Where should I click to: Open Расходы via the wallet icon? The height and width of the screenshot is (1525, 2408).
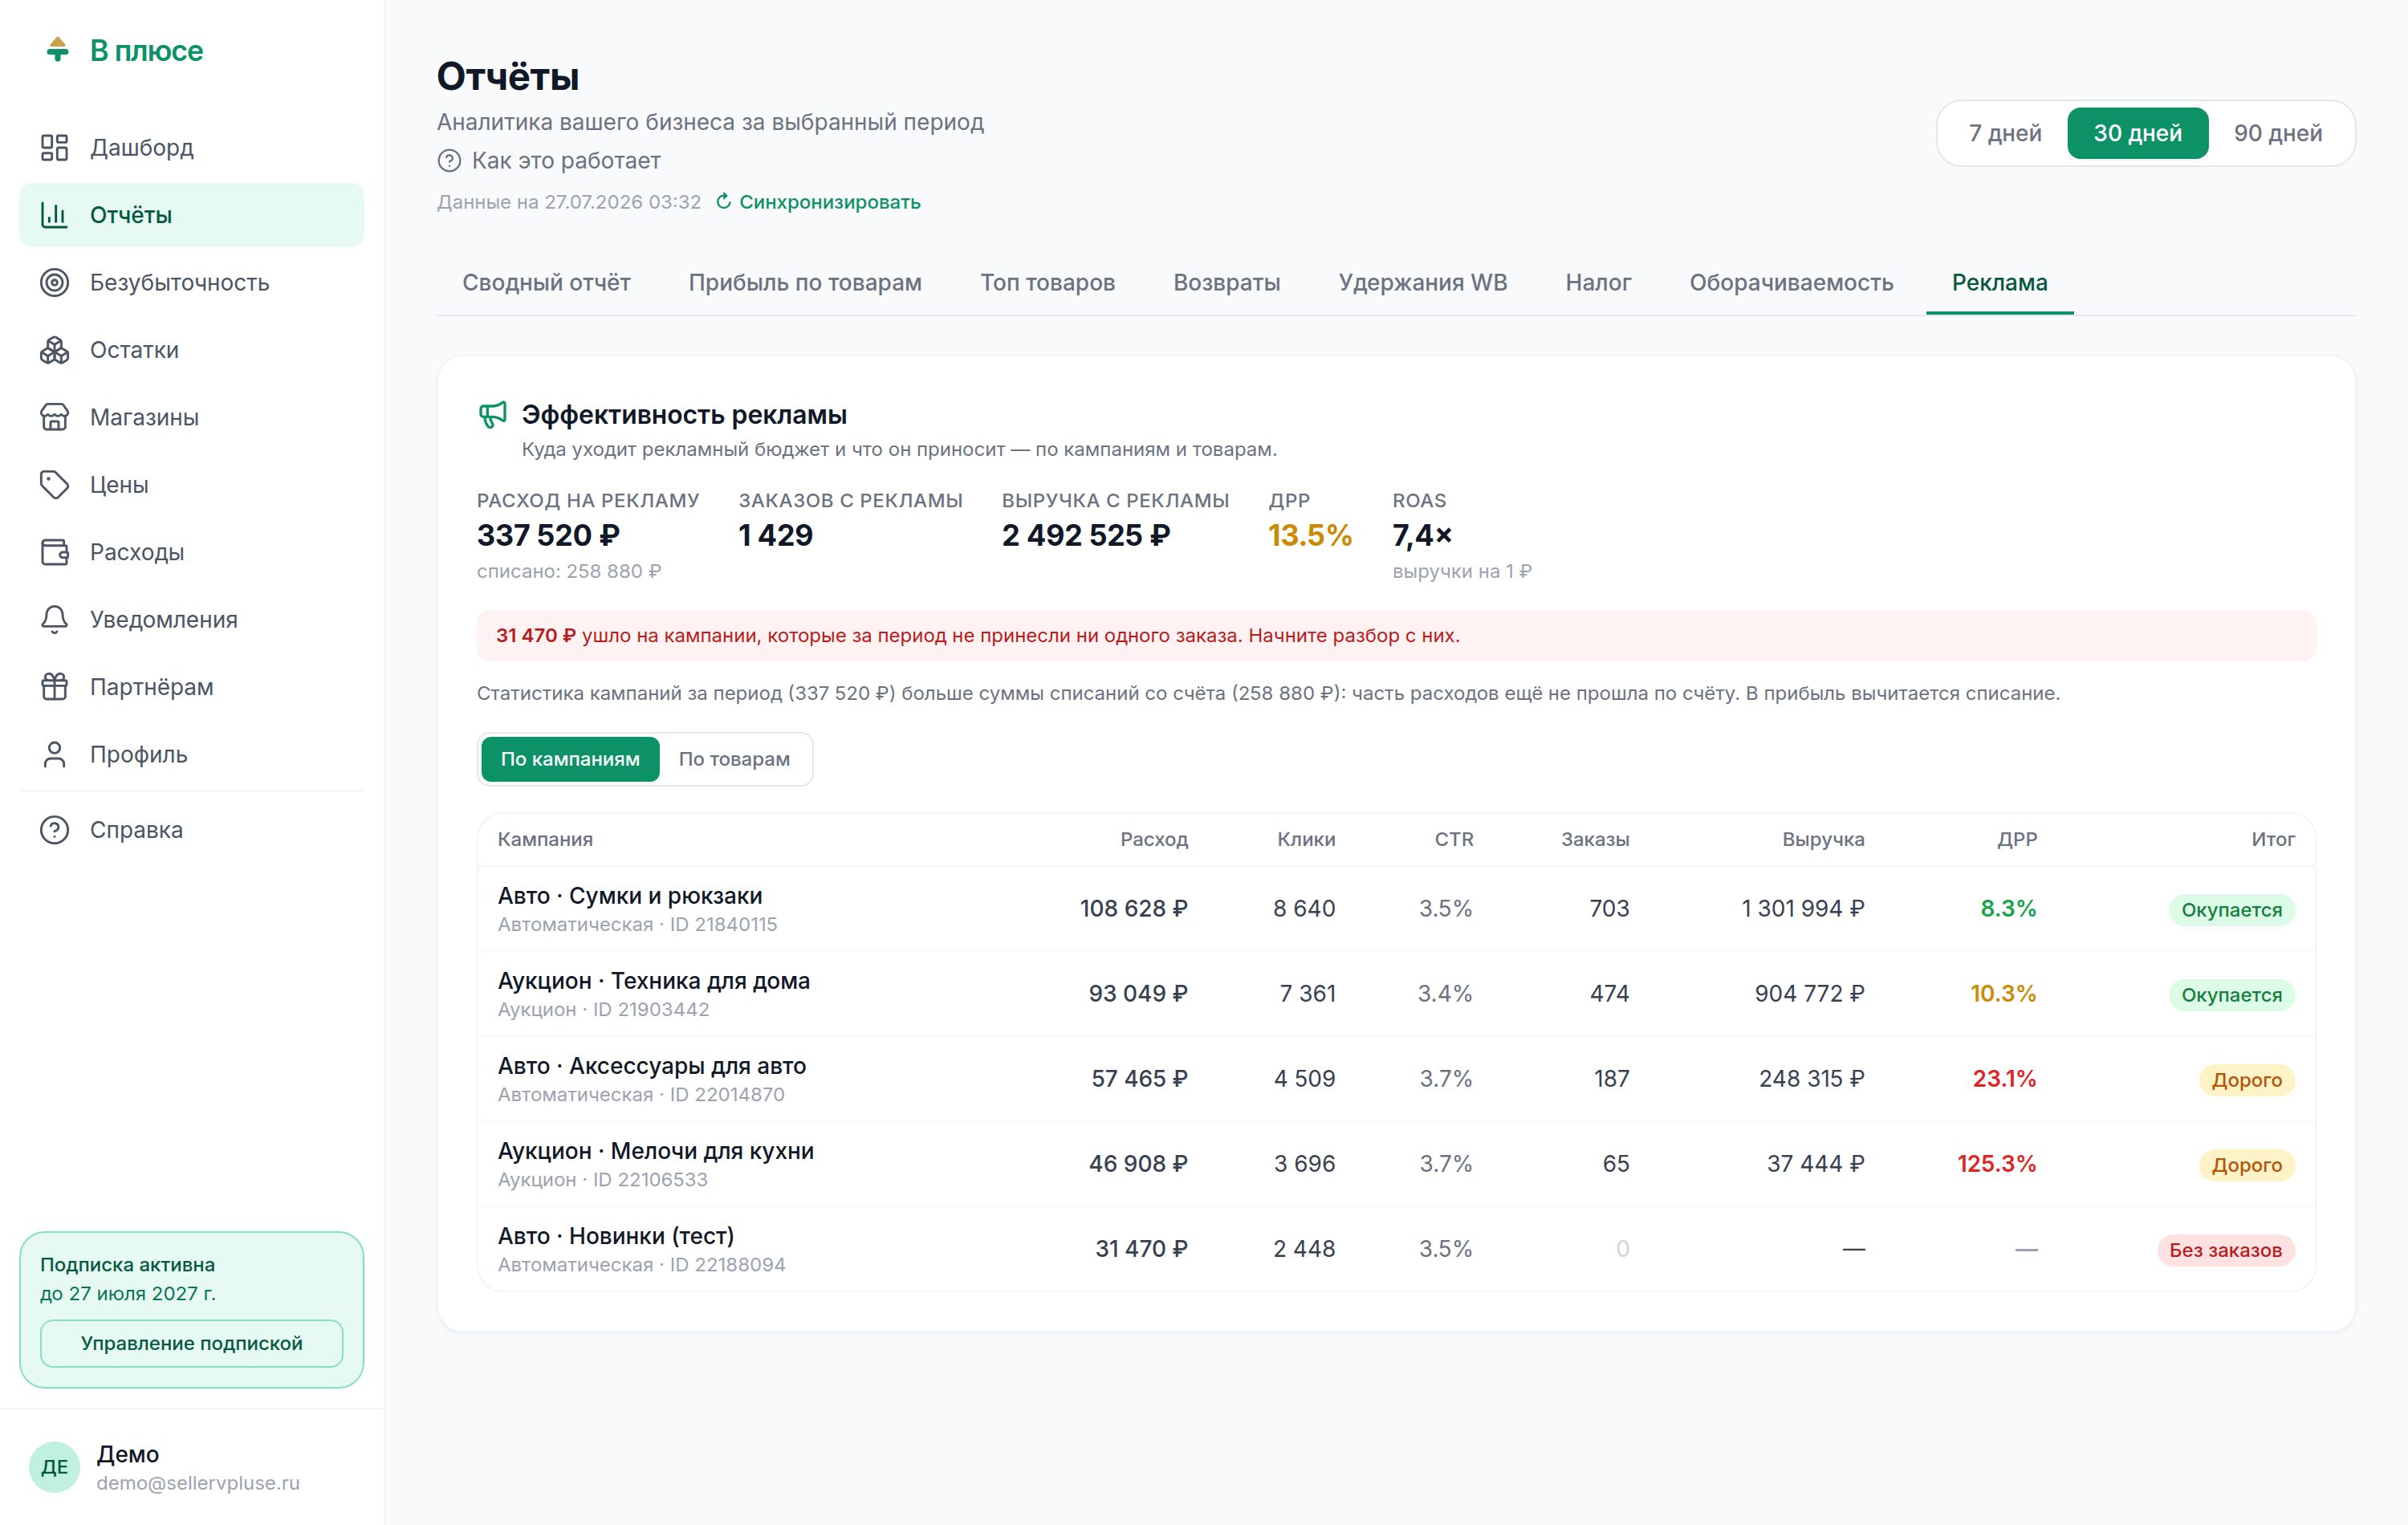pyautogui.click(x=54, y=552)
